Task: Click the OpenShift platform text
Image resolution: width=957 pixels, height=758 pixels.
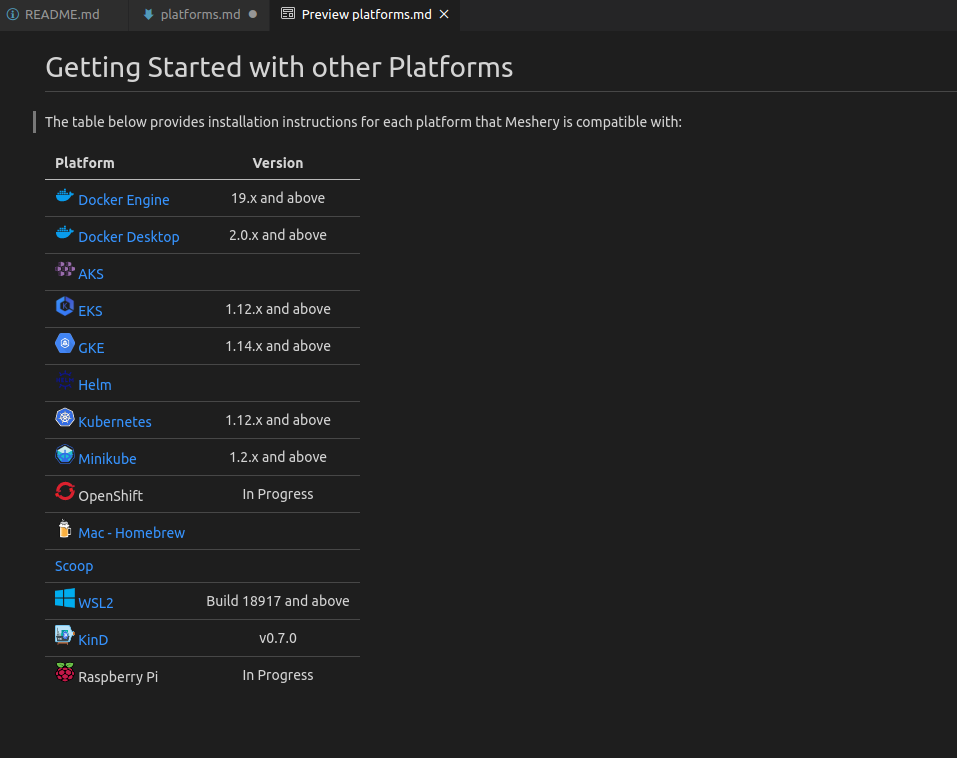Action: pos(110,496)
